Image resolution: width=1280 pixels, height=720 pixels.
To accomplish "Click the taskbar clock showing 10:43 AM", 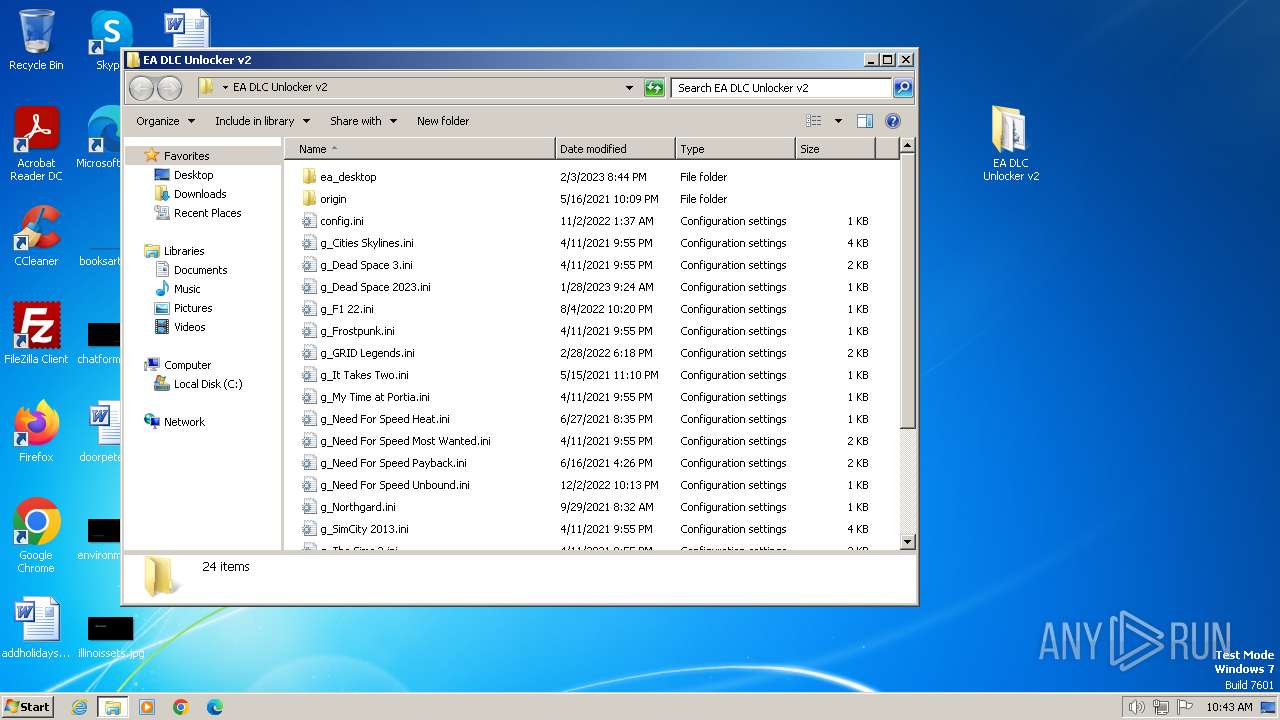I will point(1229,707).
